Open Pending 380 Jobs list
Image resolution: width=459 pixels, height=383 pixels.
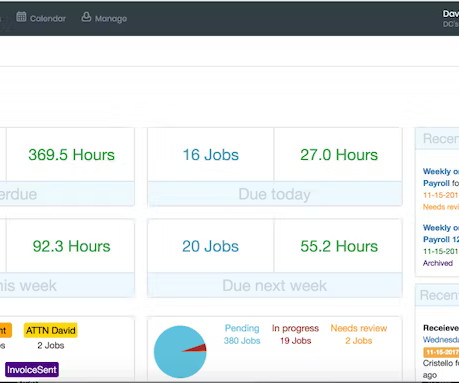(242, 334)
